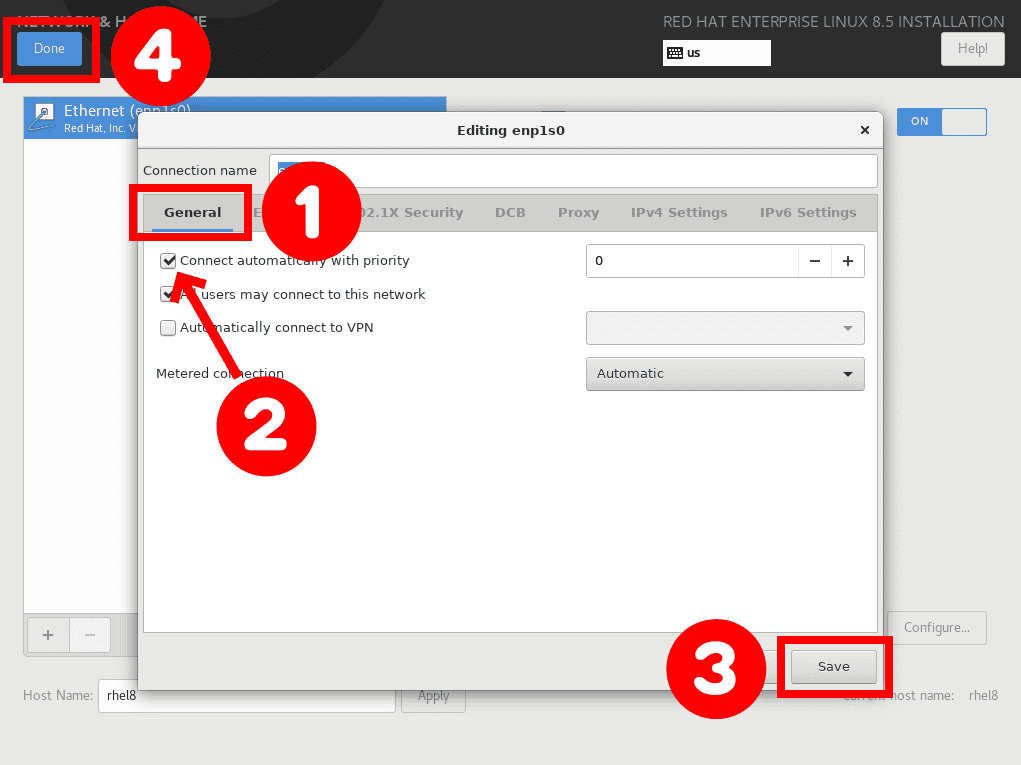Open the IPv4 Settings tab
The height and width of the screenshot is (765, 1021).
tap(678, 212)
